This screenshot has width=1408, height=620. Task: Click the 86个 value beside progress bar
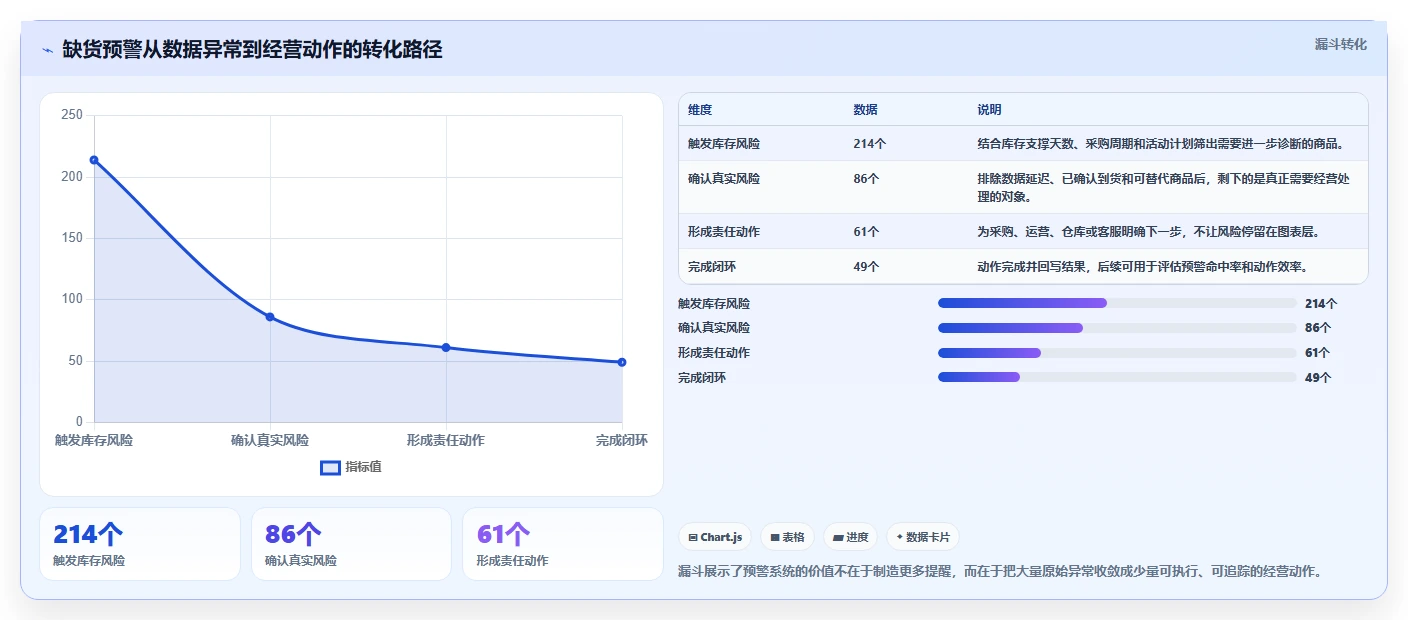1318,328
